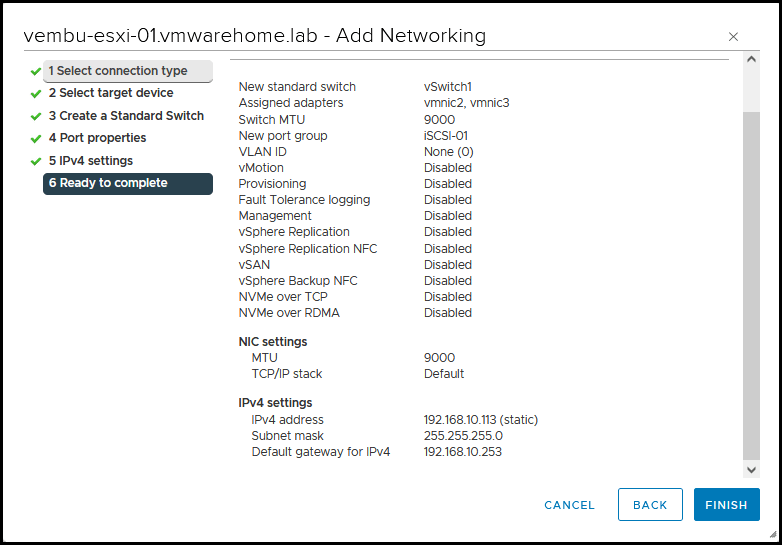The image size is (782, 545).
Task: Click the NVMe over TCP label
Action: [x=283, y=297]
